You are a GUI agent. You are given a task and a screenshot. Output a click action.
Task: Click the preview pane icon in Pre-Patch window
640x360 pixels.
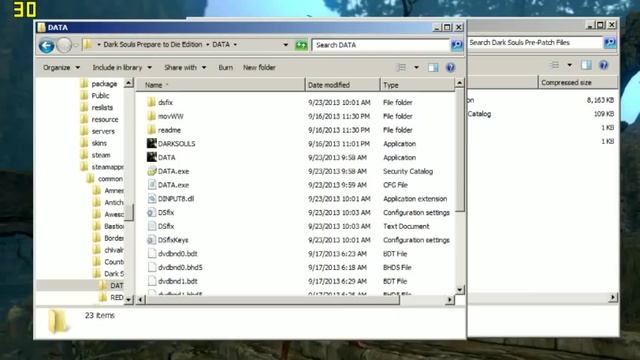pyautogui.click(x=586, y=65)
